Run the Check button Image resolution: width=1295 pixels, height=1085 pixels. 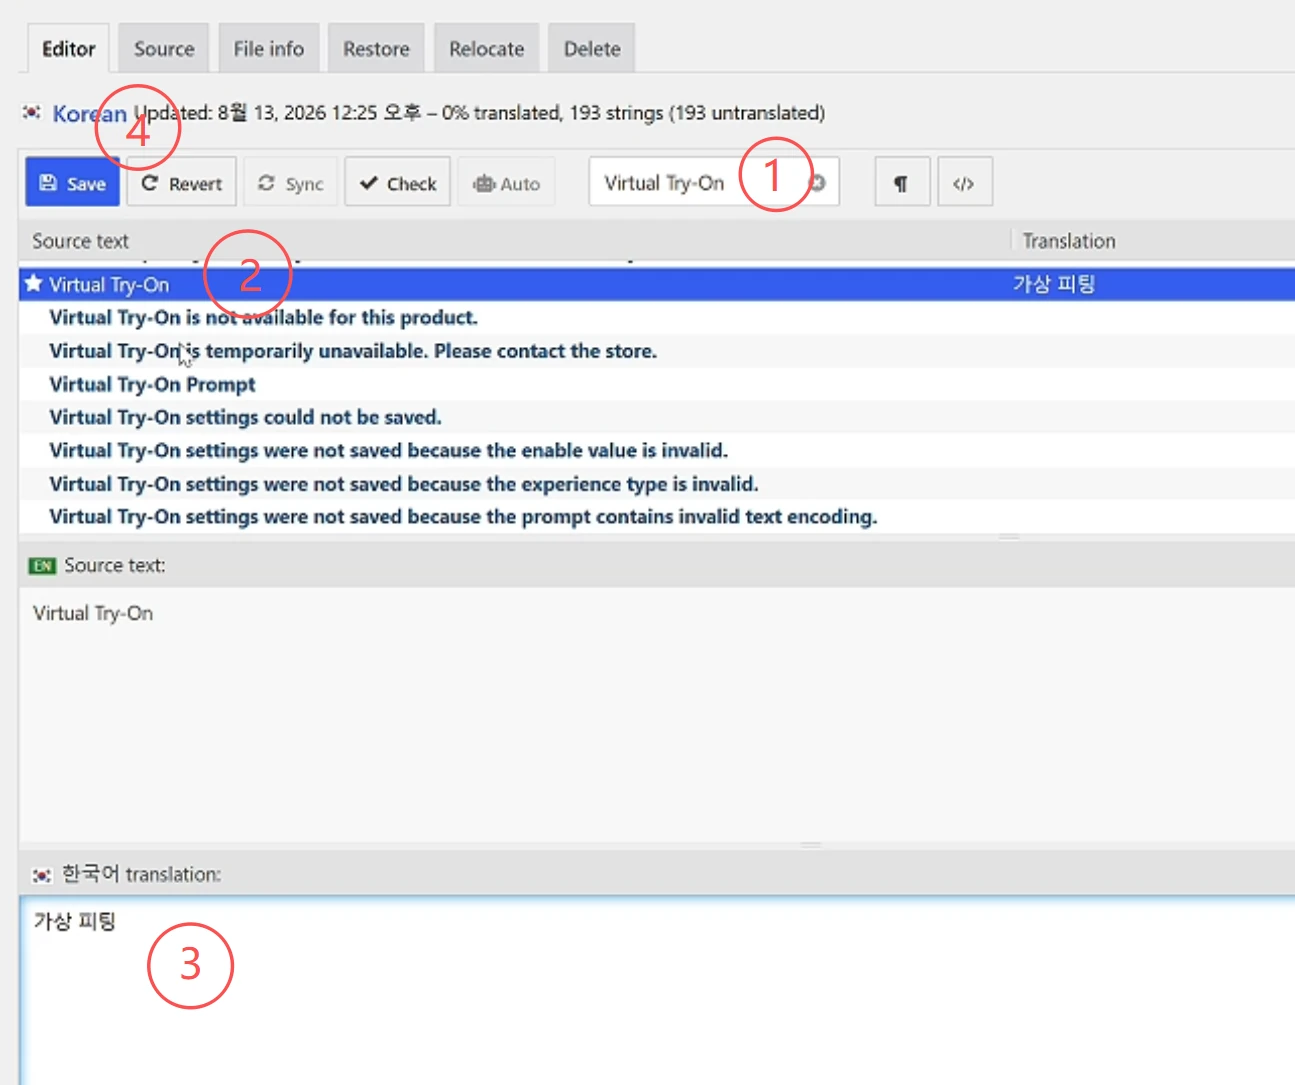coord(398,182)
